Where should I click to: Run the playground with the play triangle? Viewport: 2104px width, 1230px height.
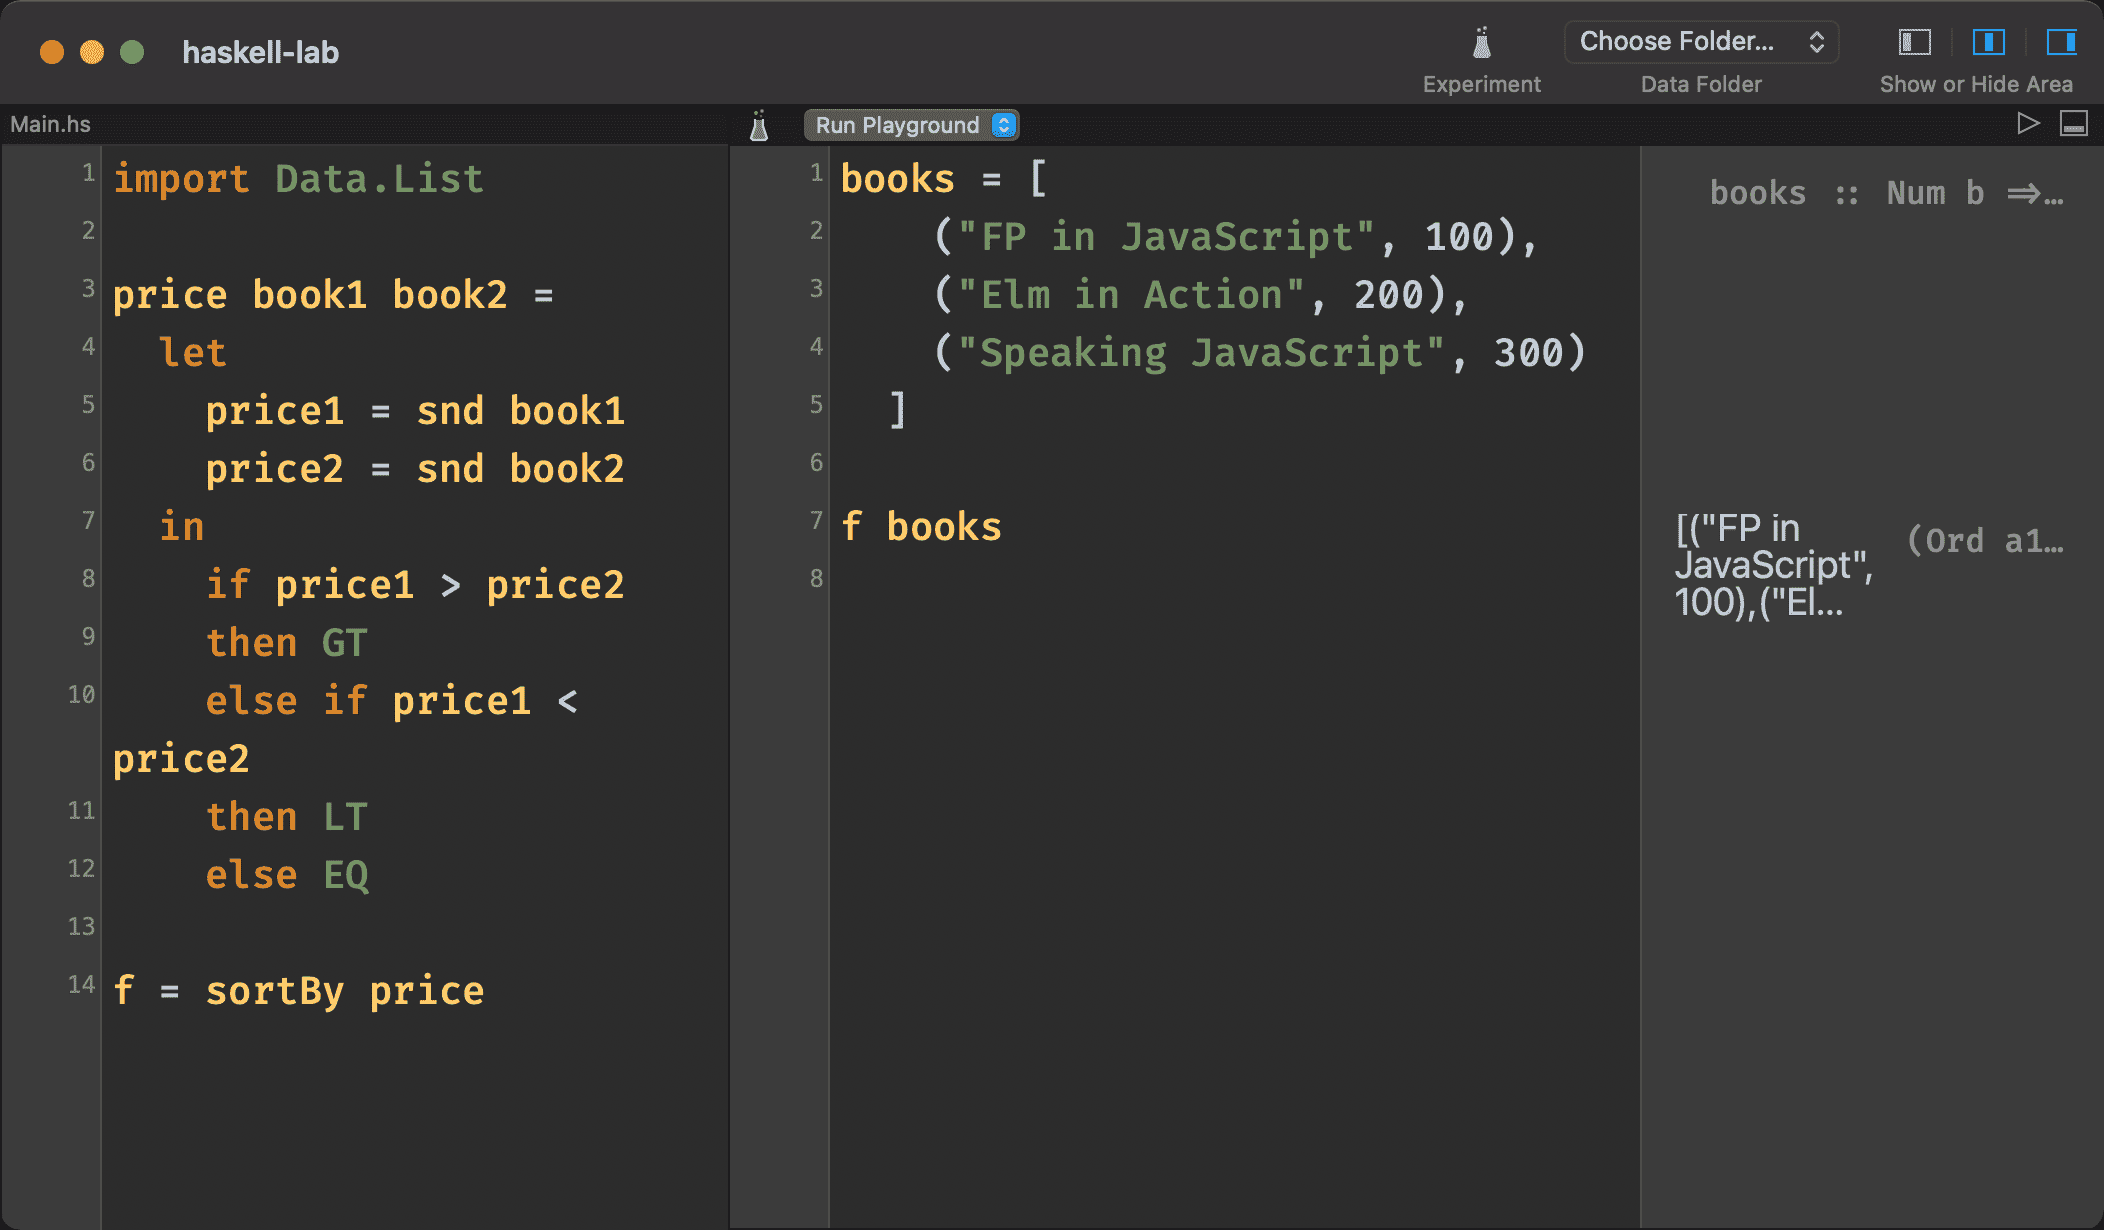pos(2028,124)
